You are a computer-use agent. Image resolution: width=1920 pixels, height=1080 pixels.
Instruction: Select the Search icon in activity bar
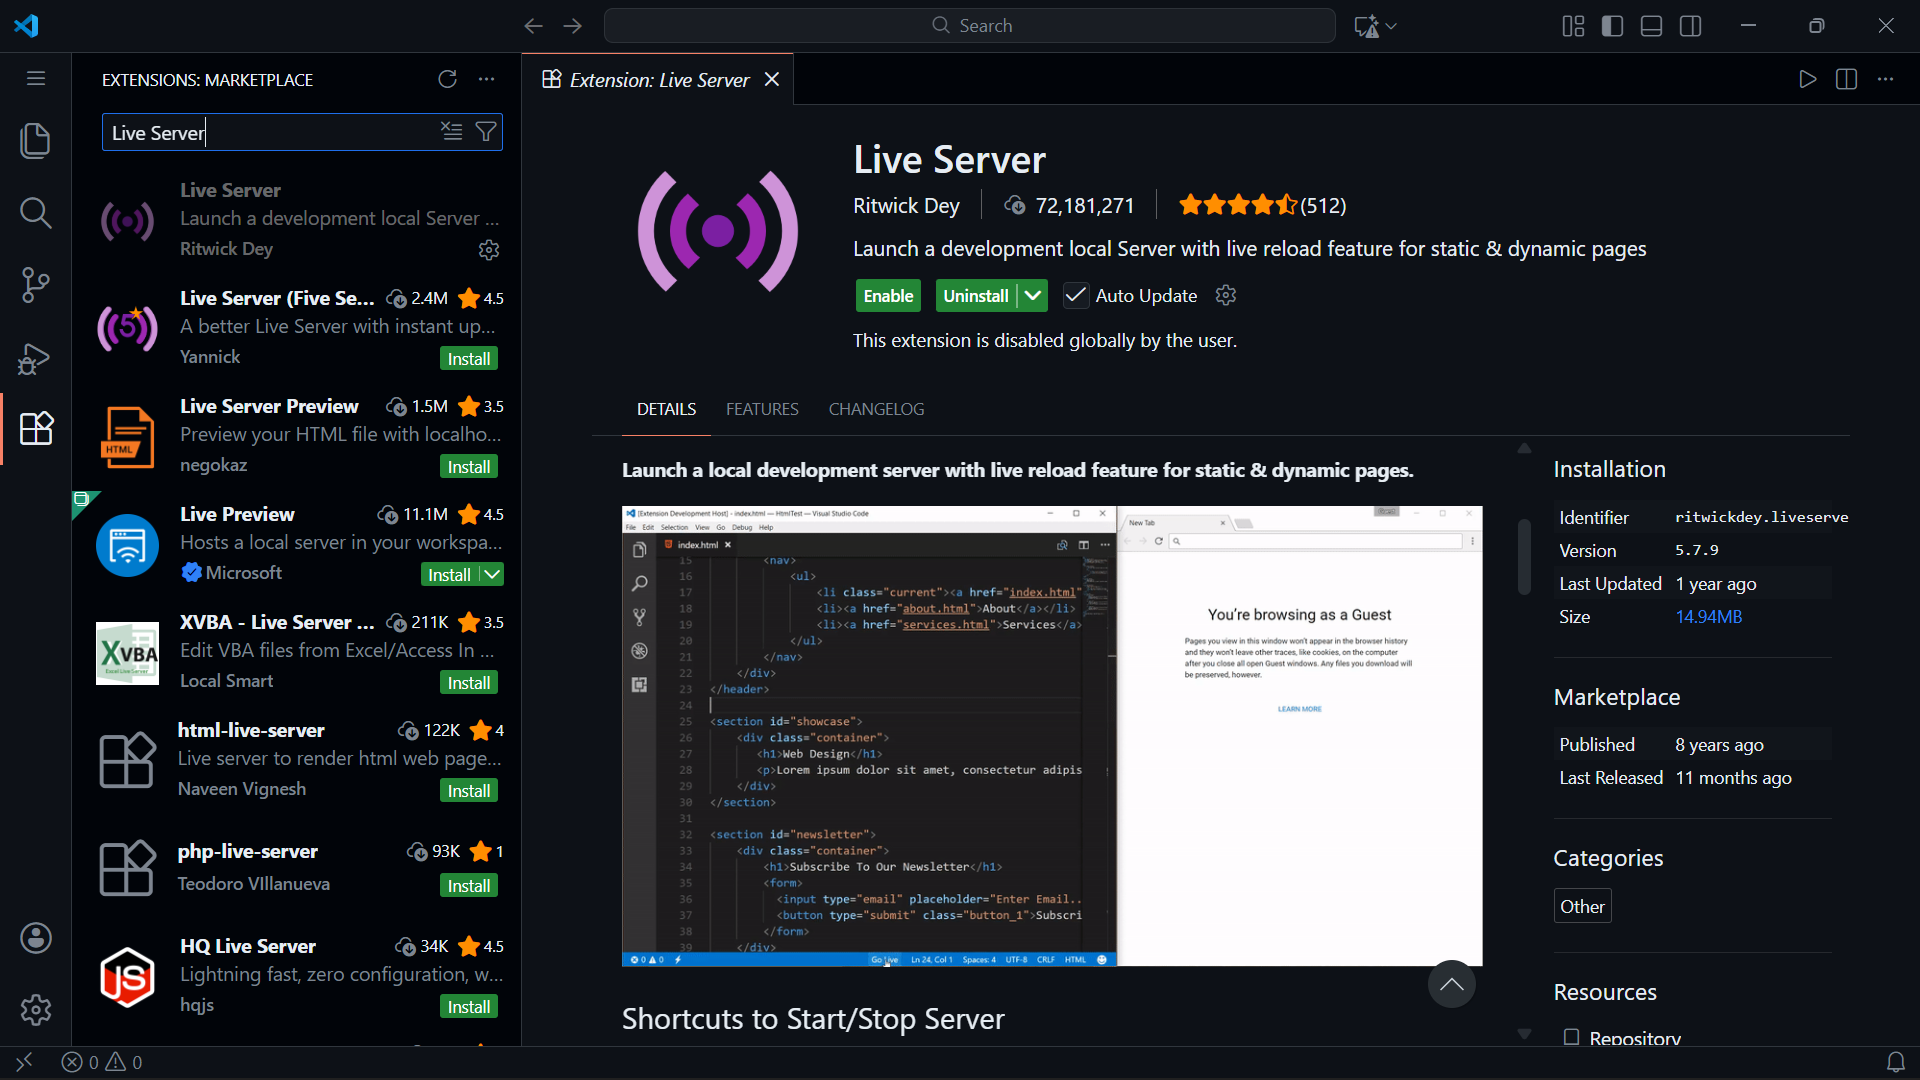click(35, 212)
